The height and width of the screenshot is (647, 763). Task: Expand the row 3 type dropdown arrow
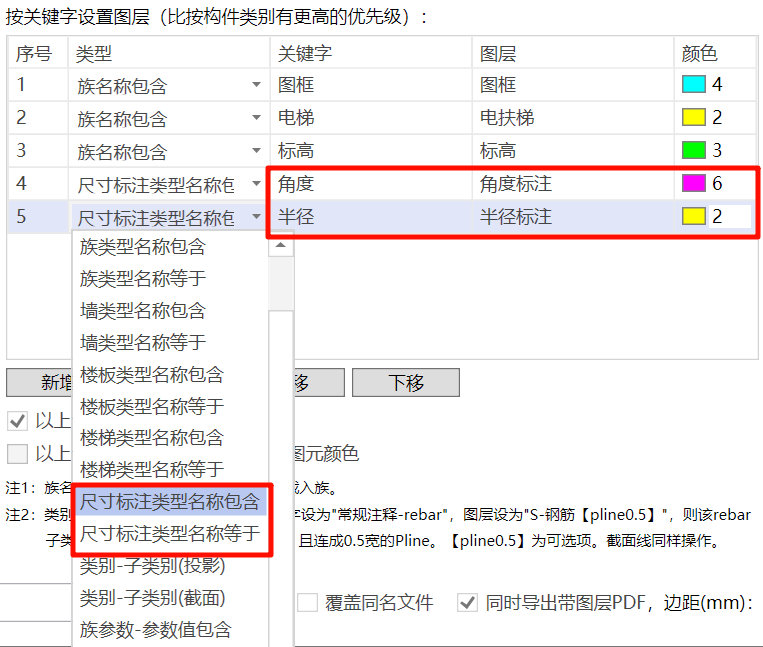click(x=256, y=152)
